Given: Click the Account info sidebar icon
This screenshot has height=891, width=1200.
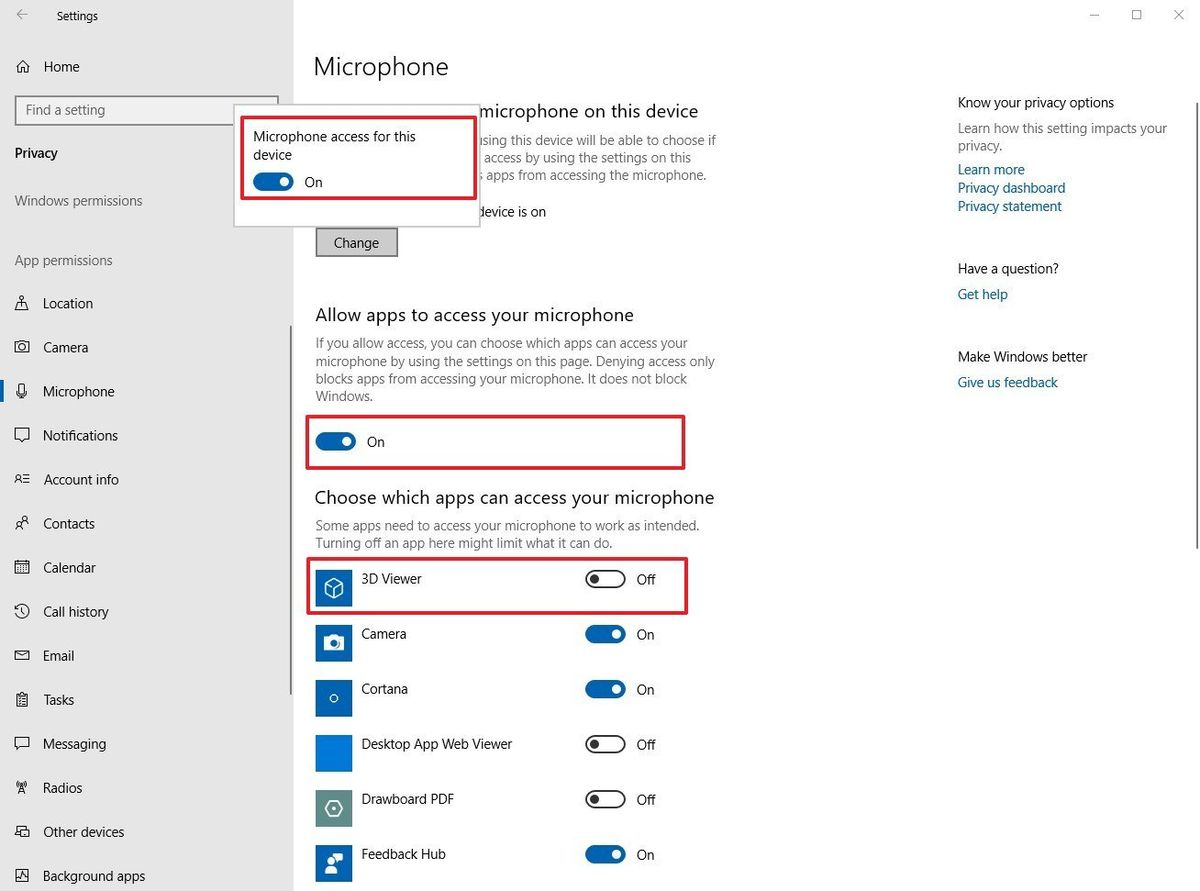Looking at the screenshot, I should tap(22, 479).
